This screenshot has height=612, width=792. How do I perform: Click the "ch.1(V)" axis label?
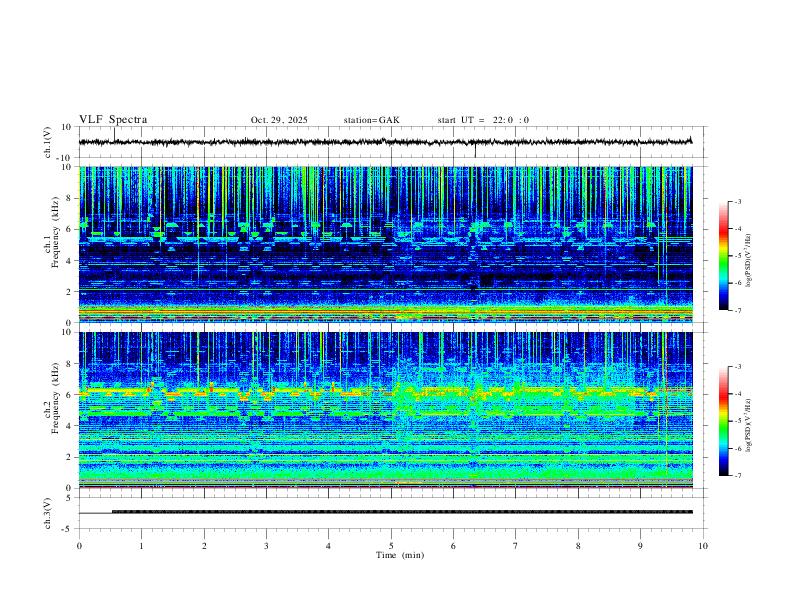pyautogui.click(x=48, y=142)
